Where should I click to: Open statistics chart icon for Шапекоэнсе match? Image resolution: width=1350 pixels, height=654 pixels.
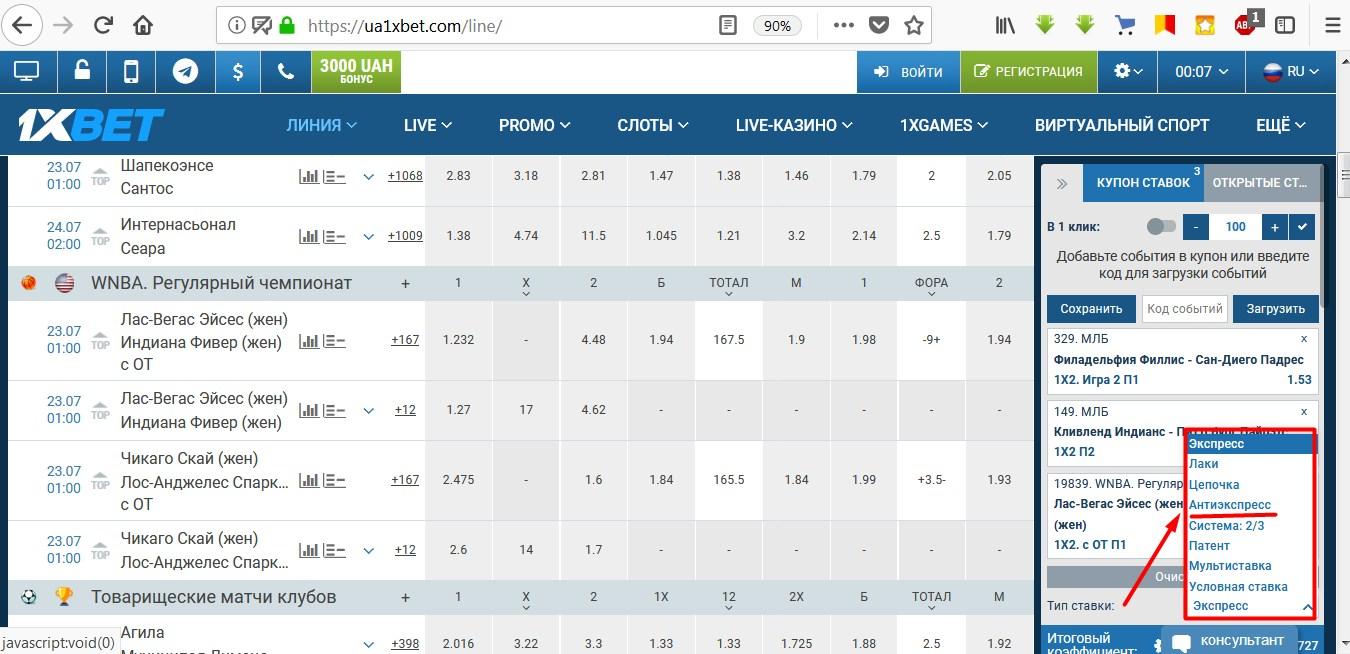[309, 177]
